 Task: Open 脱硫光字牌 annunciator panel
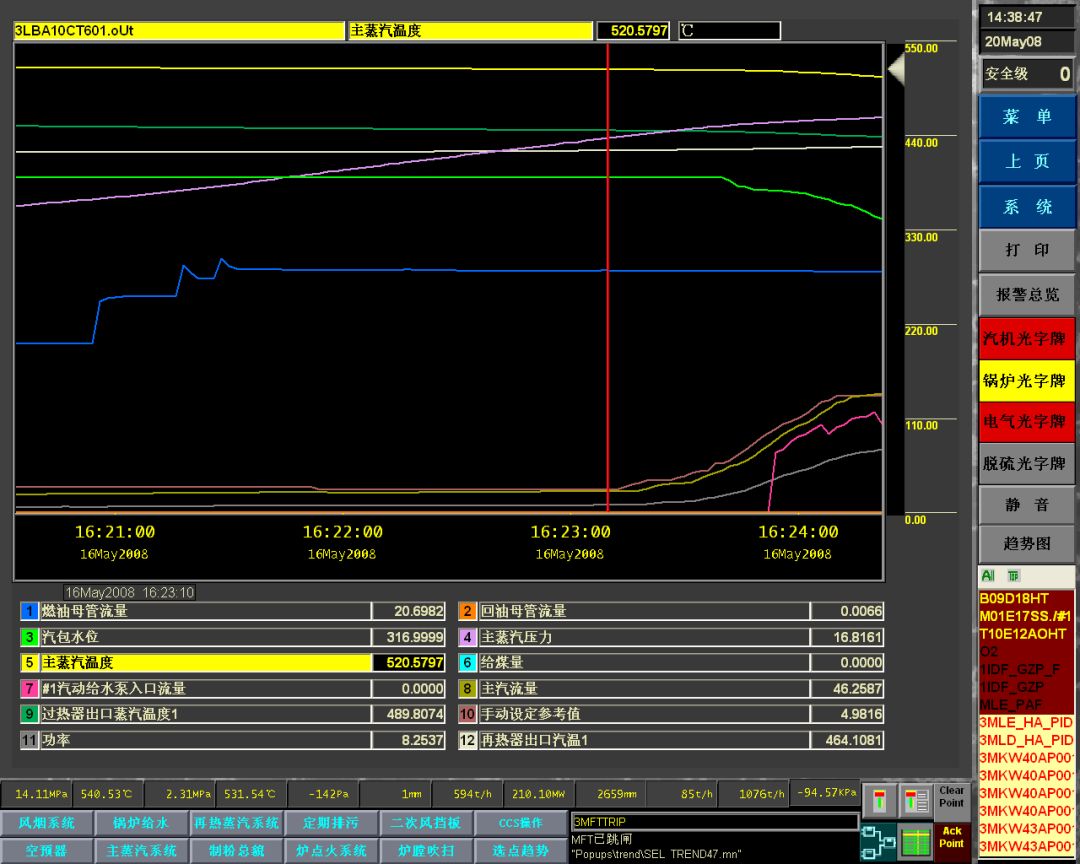[1026, 463]
